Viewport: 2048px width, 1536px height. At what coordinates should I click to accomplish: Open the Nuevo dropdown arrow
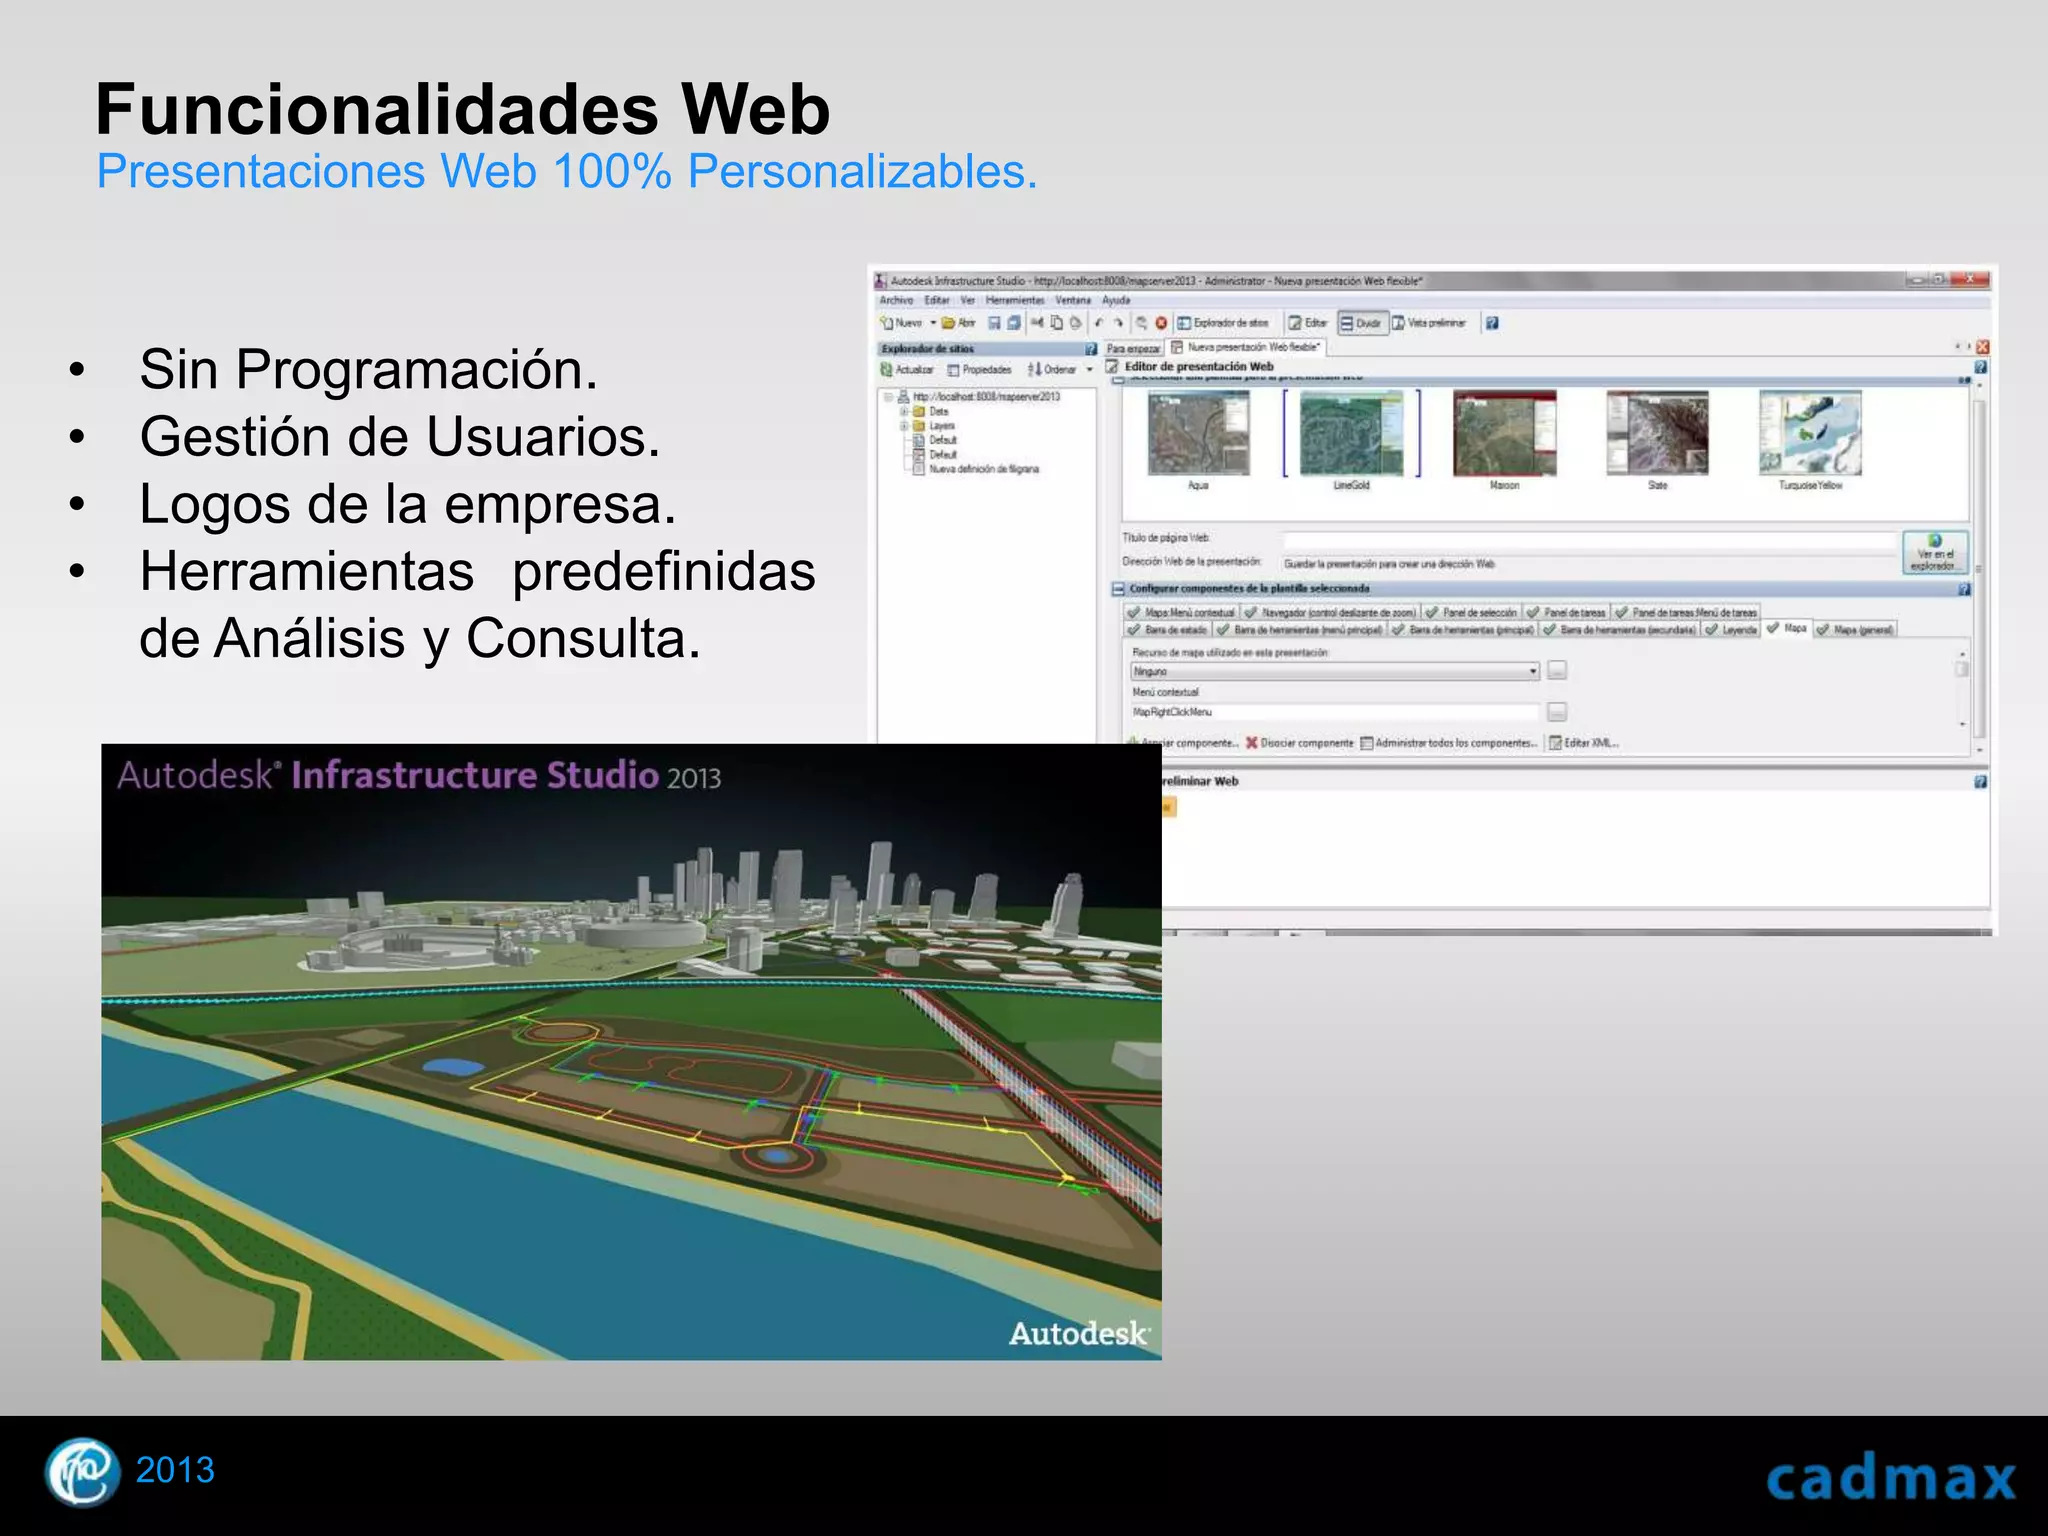(933, 323)
